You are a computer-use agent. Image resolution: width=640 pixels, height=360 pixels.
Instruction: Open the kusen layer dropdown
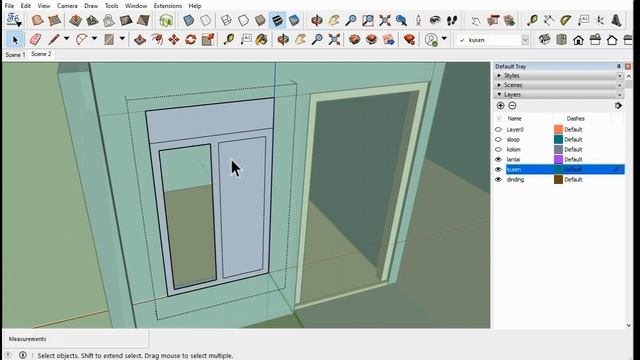(525, 40)
